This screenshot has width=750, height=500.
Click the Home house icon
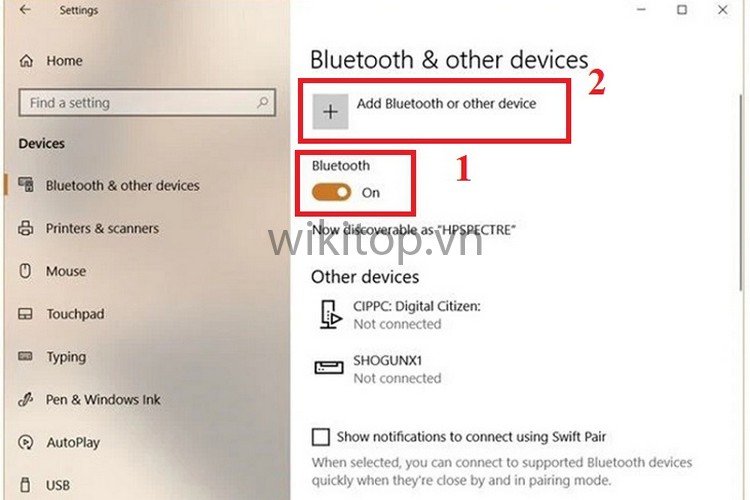coord(26,61)
